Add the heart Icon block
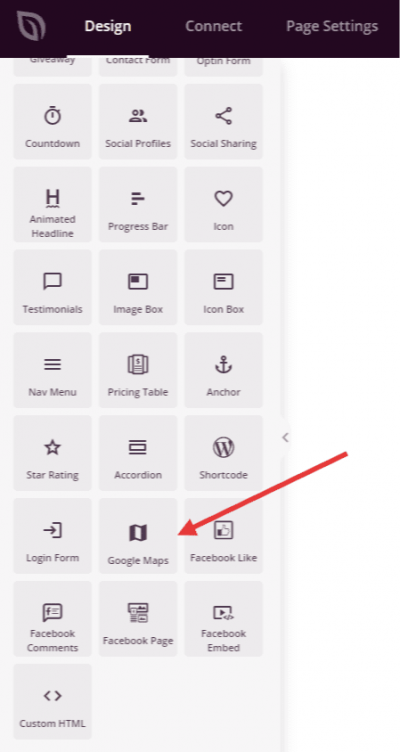Screen dimensions: 400x752 [x=224, y=205]
